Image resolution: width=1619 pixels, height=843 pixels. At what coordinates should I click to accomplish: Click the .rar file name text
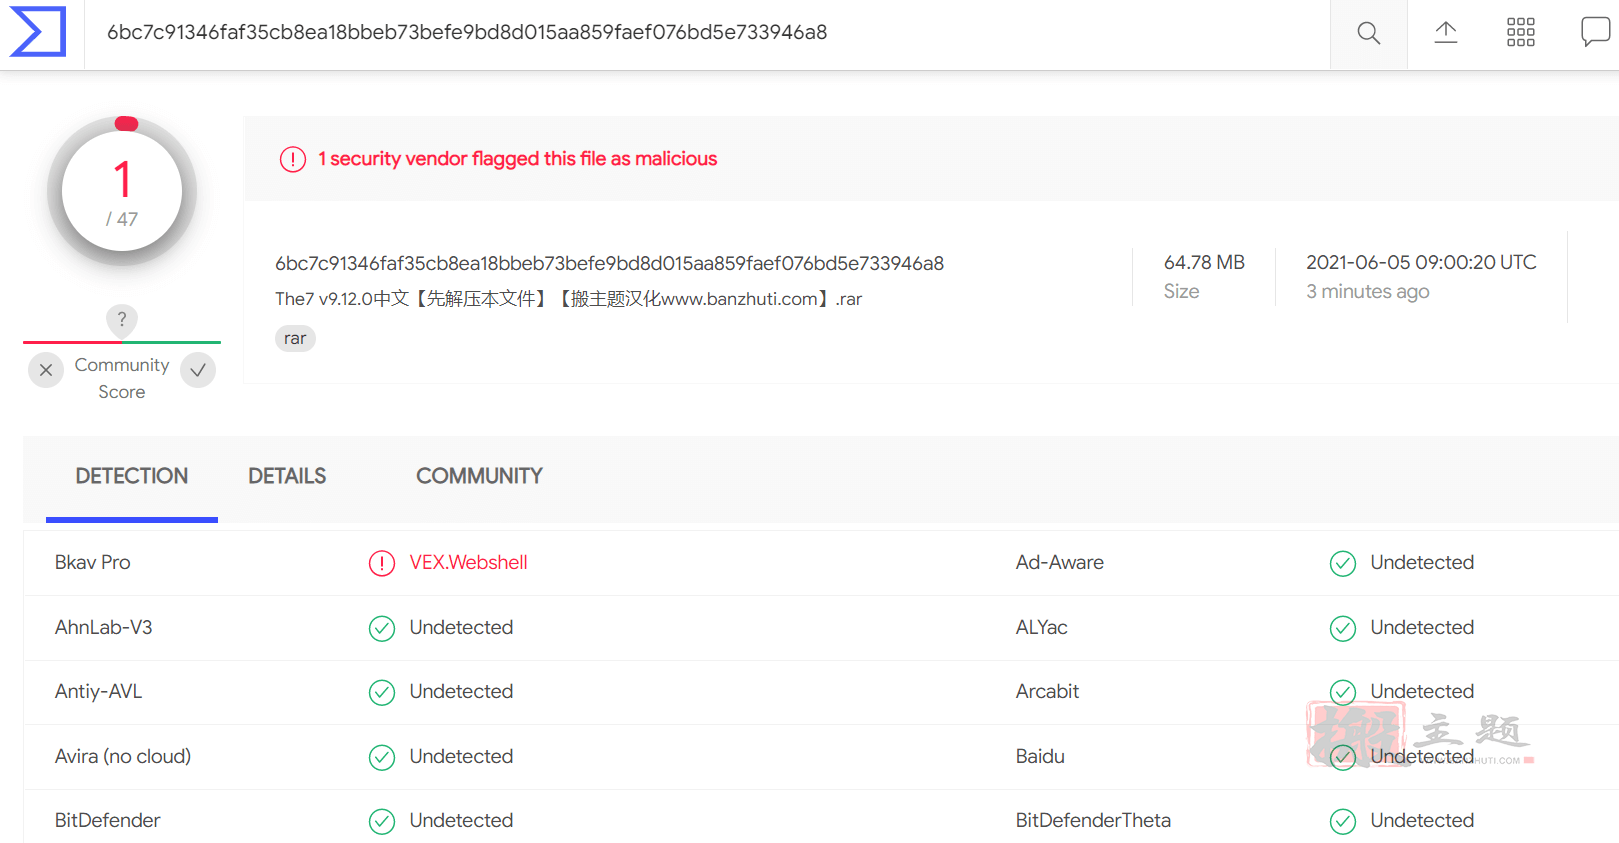(568, 299)
